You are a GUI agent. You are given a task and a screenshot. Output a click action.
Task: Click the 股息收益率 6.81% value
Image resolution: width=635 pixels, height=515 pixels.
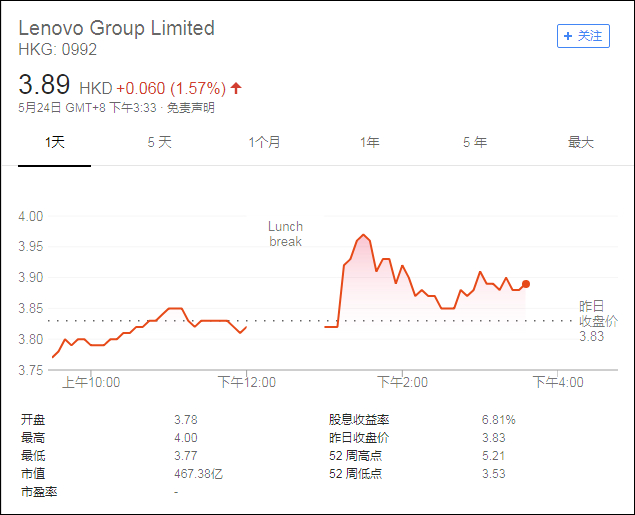499,420
